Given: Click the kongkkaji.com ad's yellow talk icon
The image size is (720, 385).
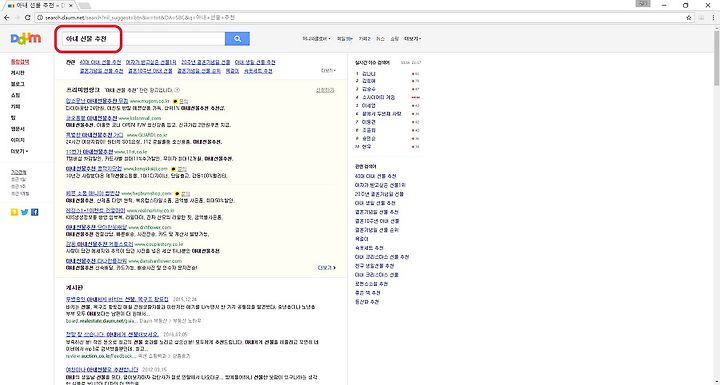Looking at the screenshot, I should [x=173, y=169].
